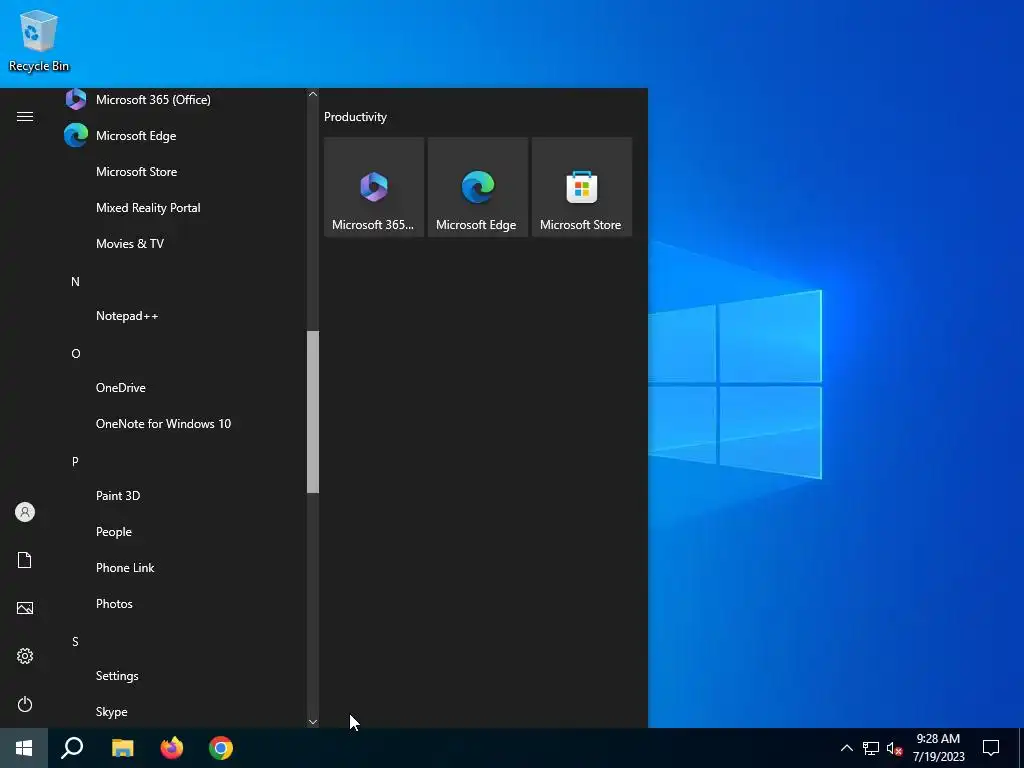Select the Recycle Bin desktop icon
This screenshot has width=1024, height=768.
point(39,40)
